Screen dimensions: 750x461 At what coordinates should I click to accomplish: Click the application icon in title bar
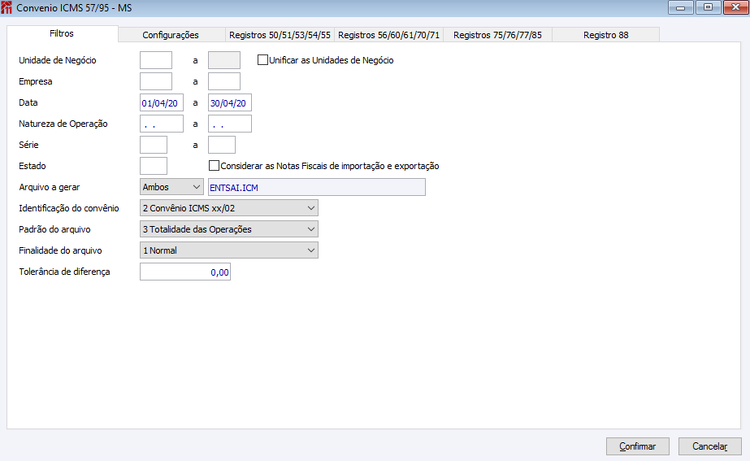[6, 8]
